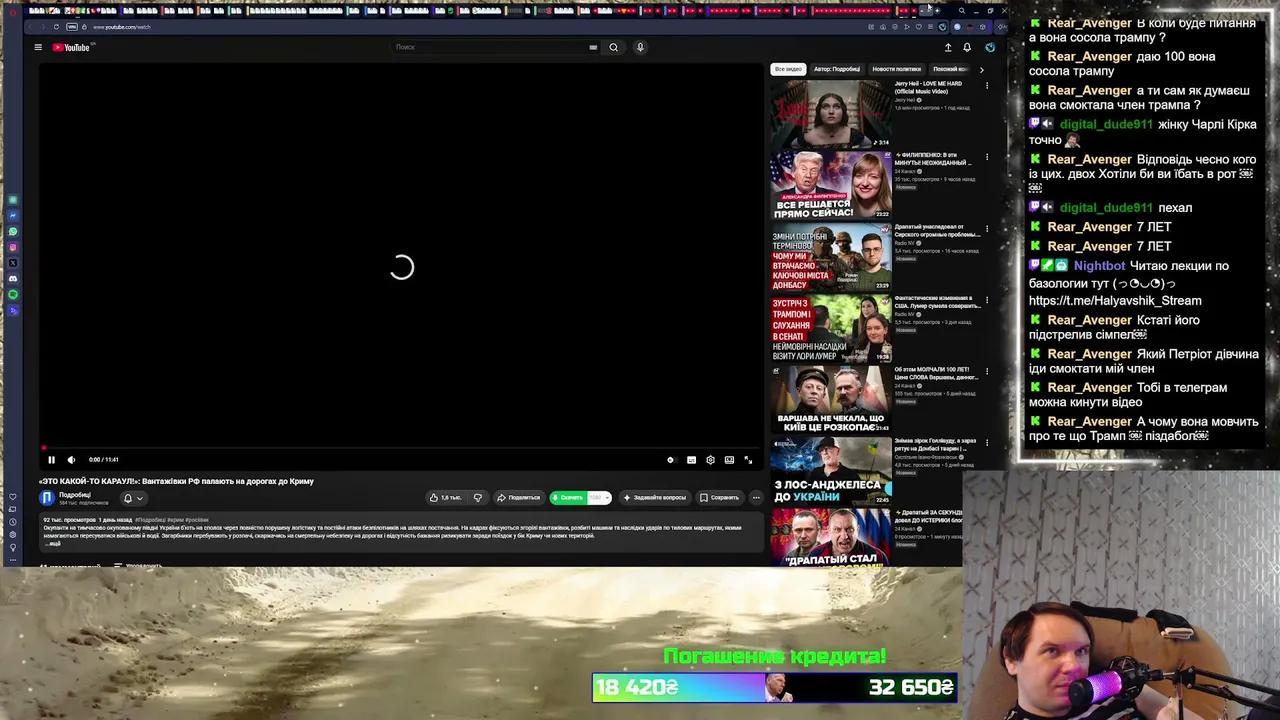This screenshot has height=720, width=1280.
Task: Expand the video description with ...ещё
Action: coord(54,544)
